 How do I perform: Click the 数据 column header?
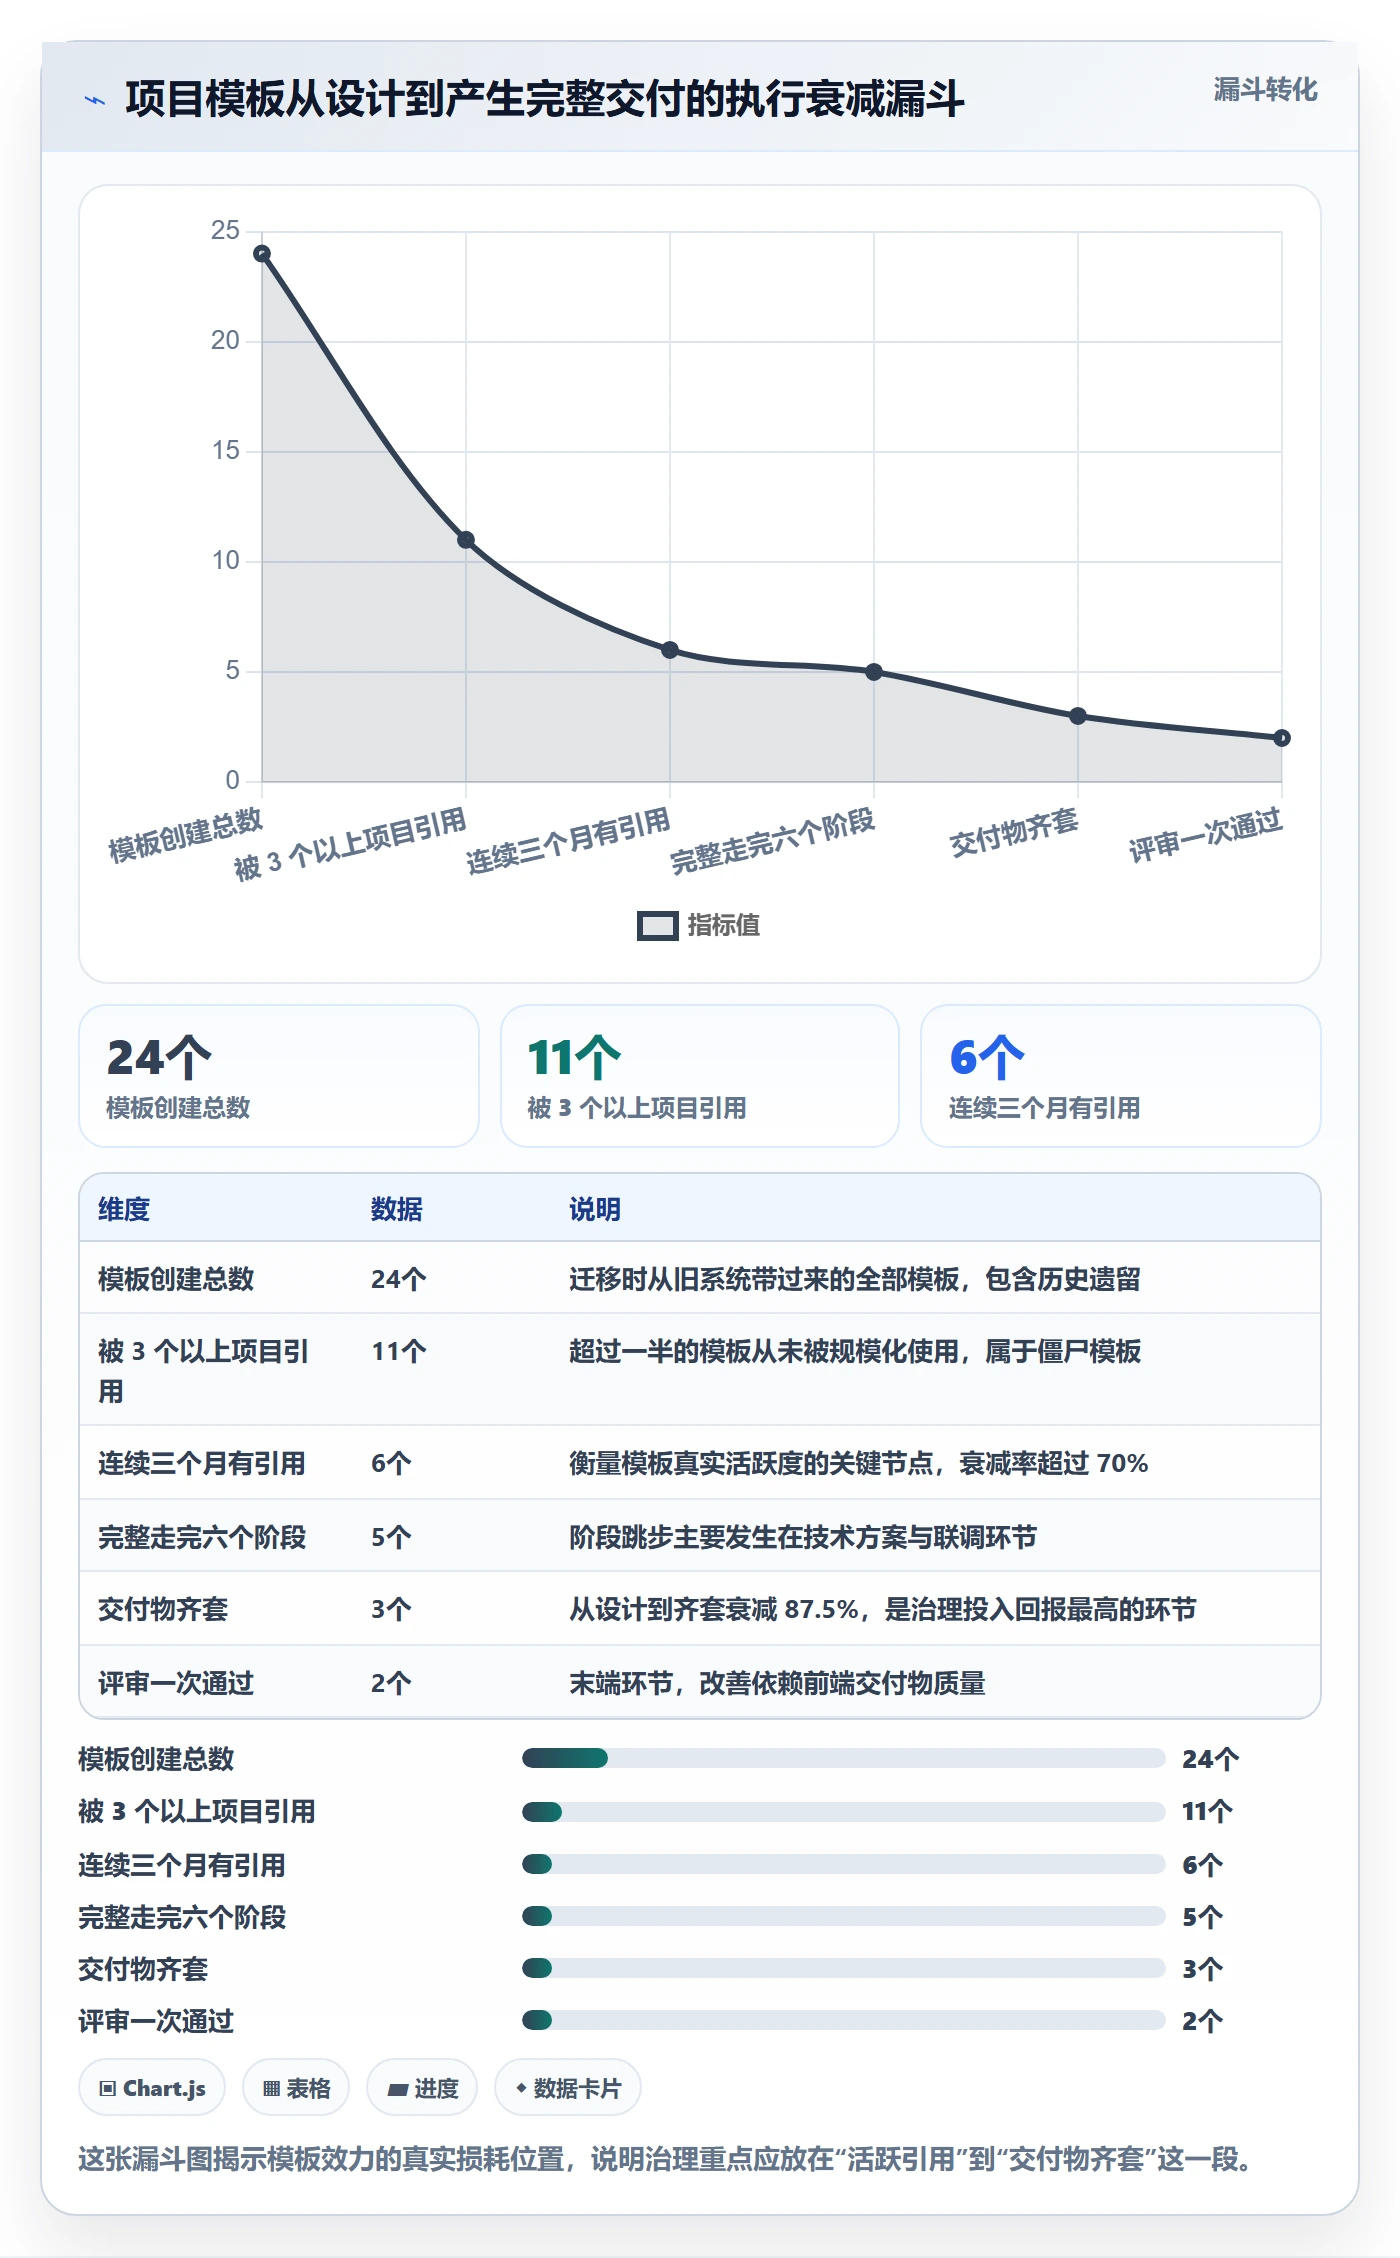coord(397,1209)
